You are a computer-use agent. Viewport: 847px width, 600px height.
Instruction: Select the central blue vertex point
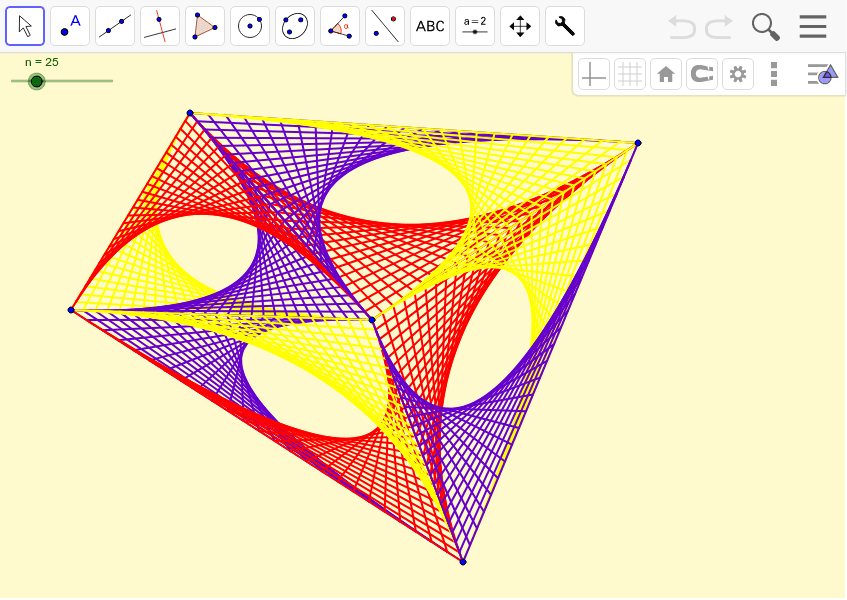point(372,320)
